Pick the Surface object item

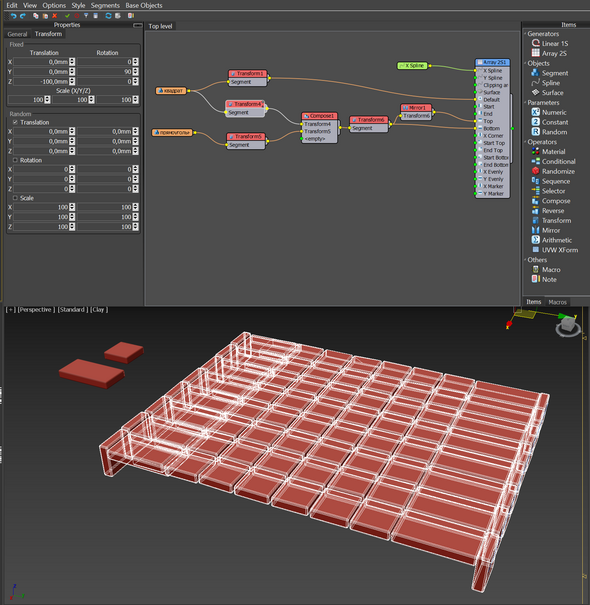tap(548, 93)
